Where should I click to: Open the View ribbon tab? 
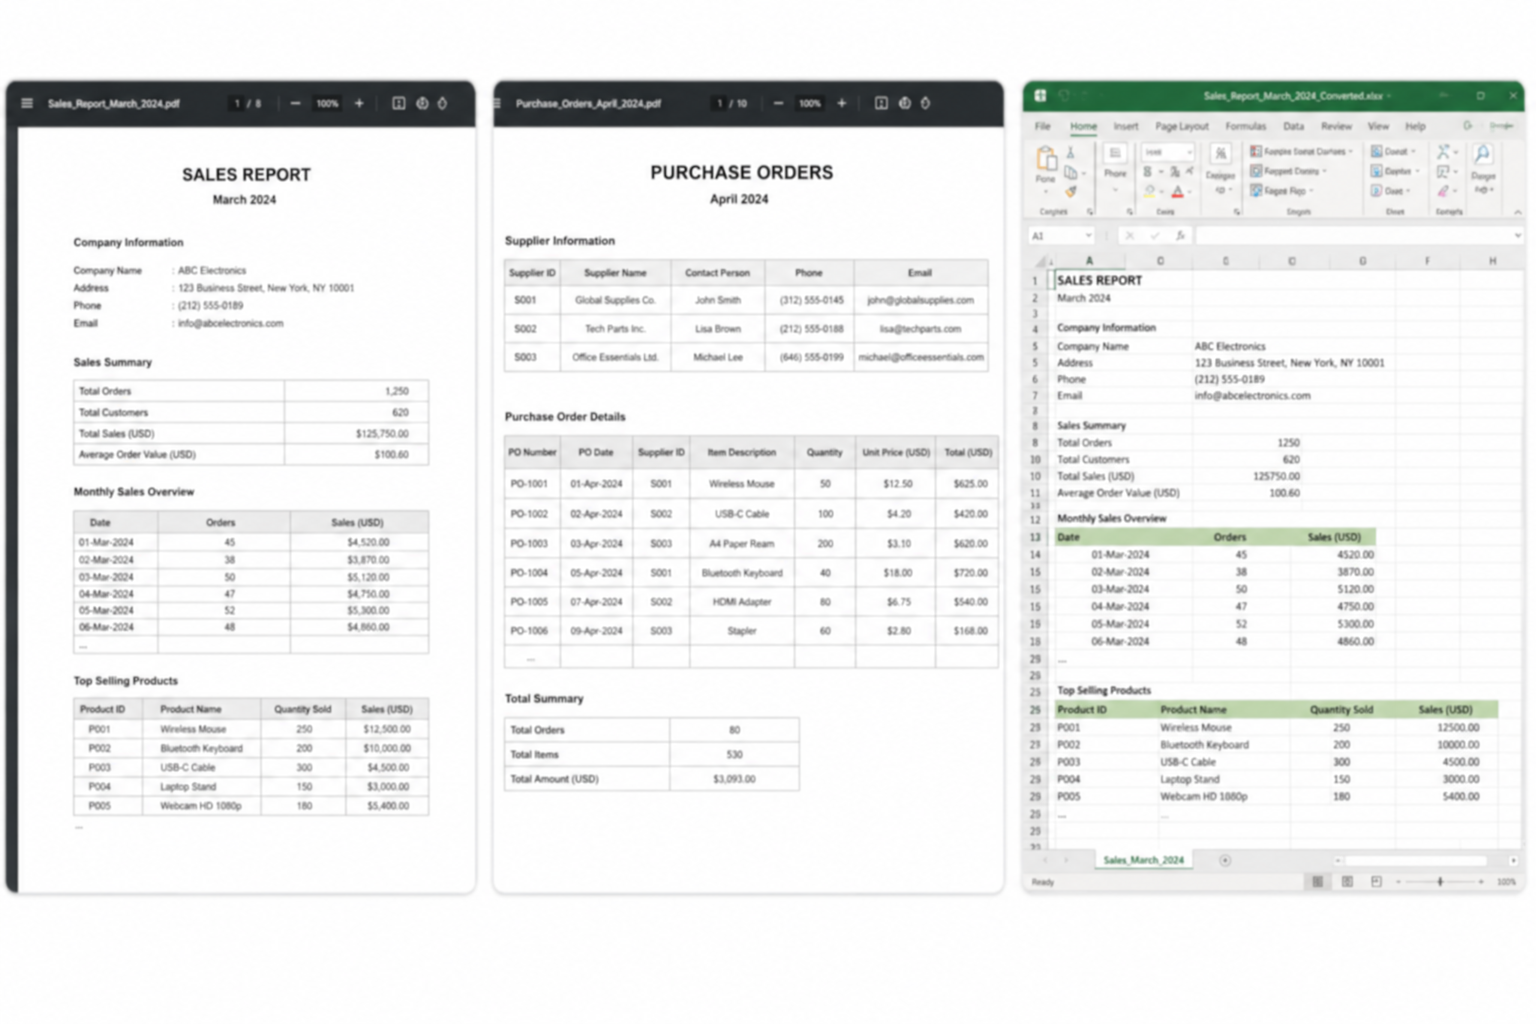pos(1378,126)
